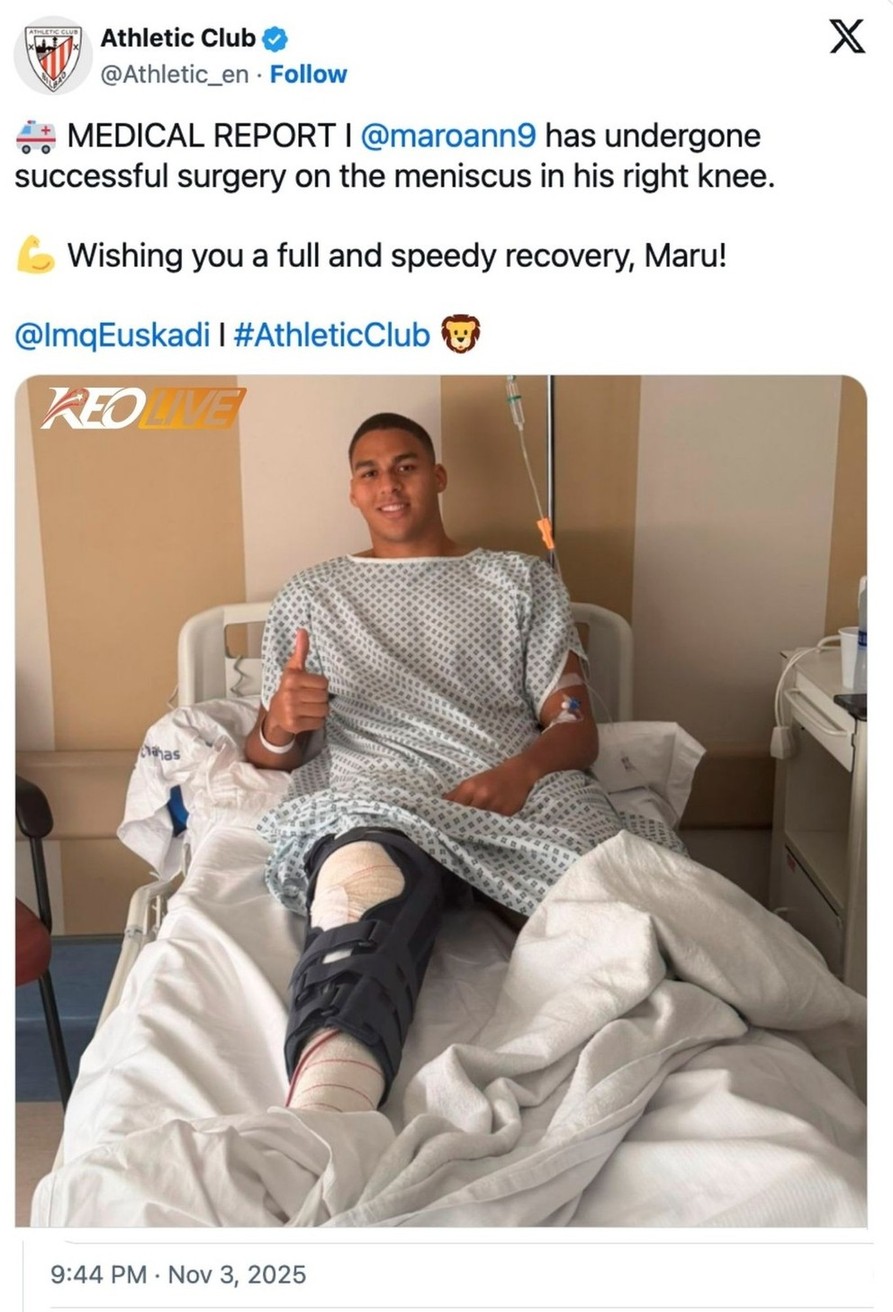This screenshot has height=1312, width=893.
Task: Open the Athletic Club display name
Action: pyautogui.click(x=178, y=39)
